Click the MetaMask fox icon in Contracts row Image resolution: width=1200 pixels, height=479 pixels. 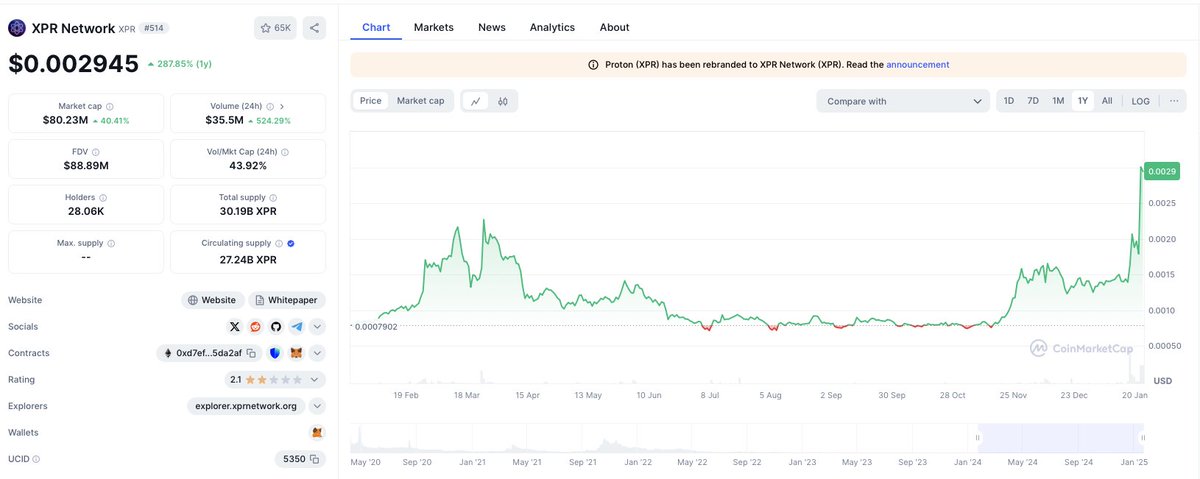(x=297, y=353)
